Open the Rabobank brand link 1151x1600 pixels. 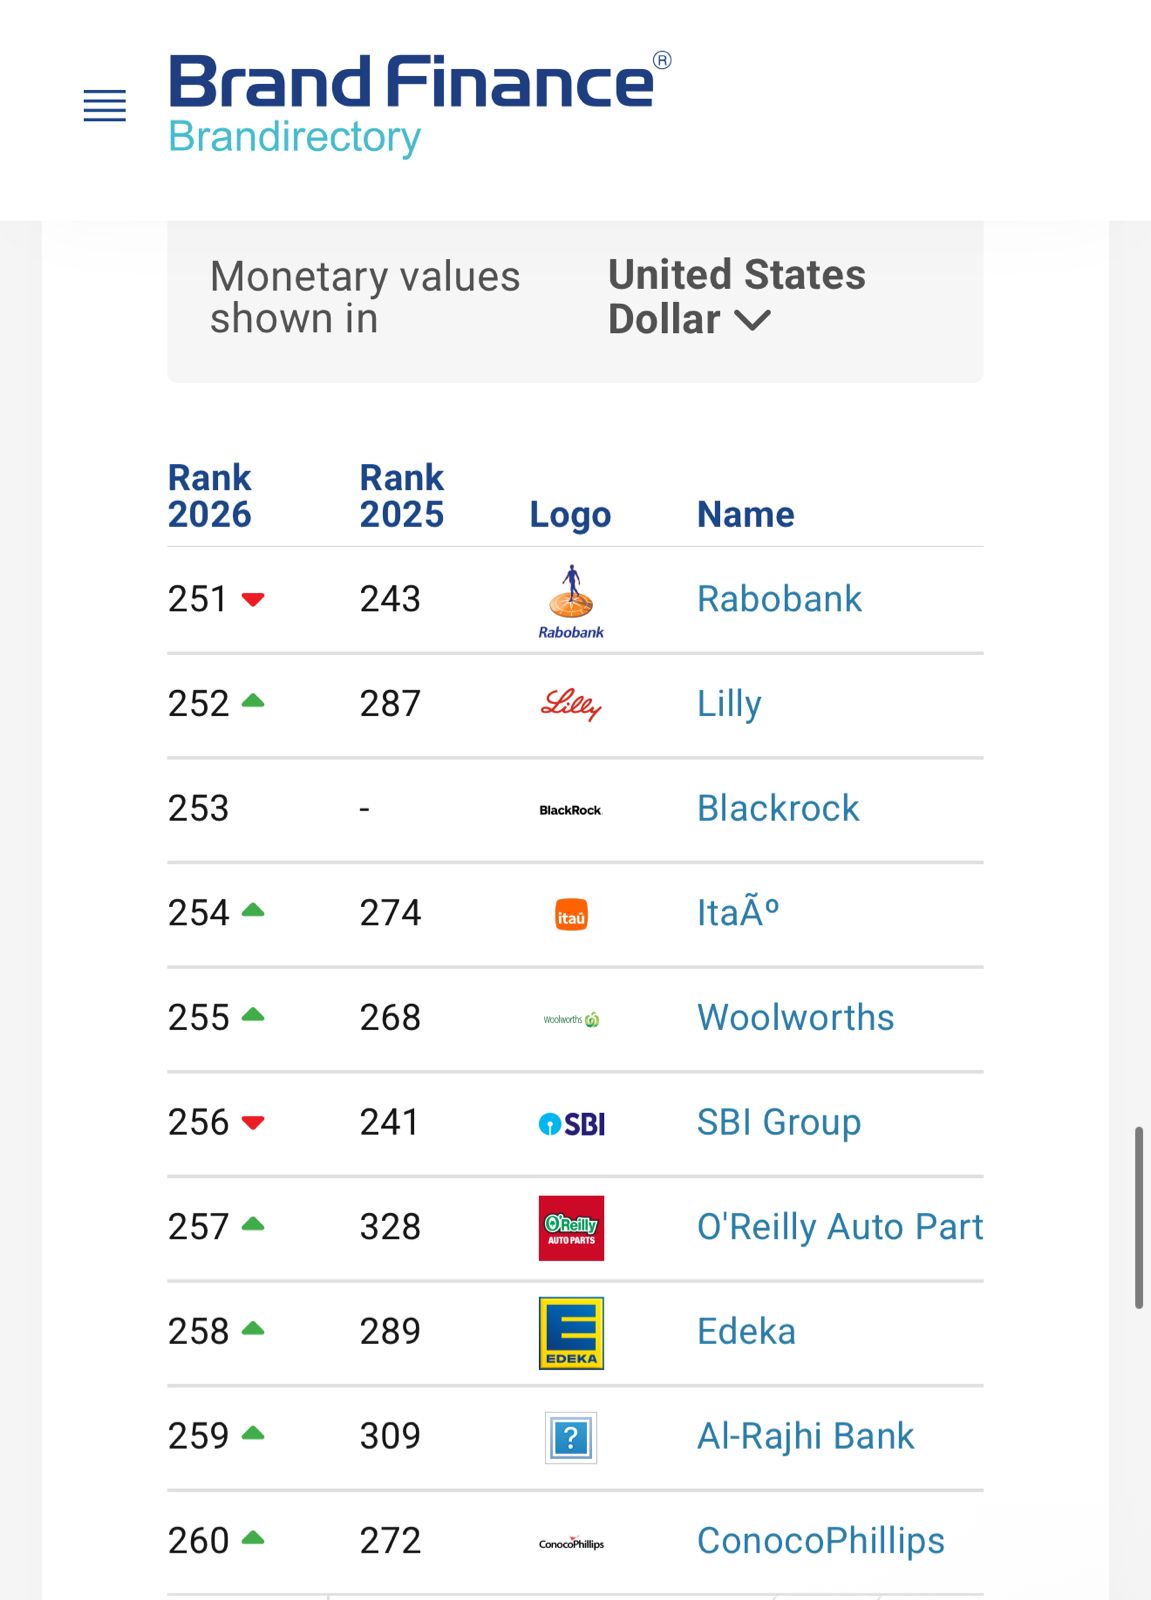point(779,599)
